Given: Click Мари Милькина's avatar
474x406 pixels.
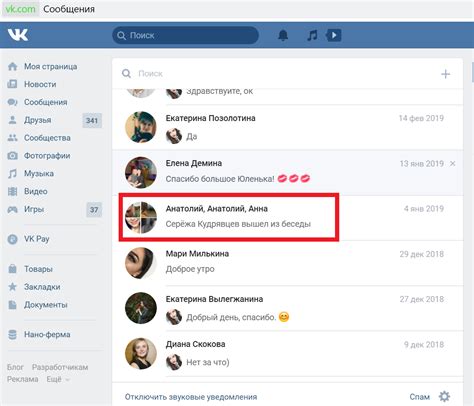Looking at the screenshot, I should pos(141,263).
